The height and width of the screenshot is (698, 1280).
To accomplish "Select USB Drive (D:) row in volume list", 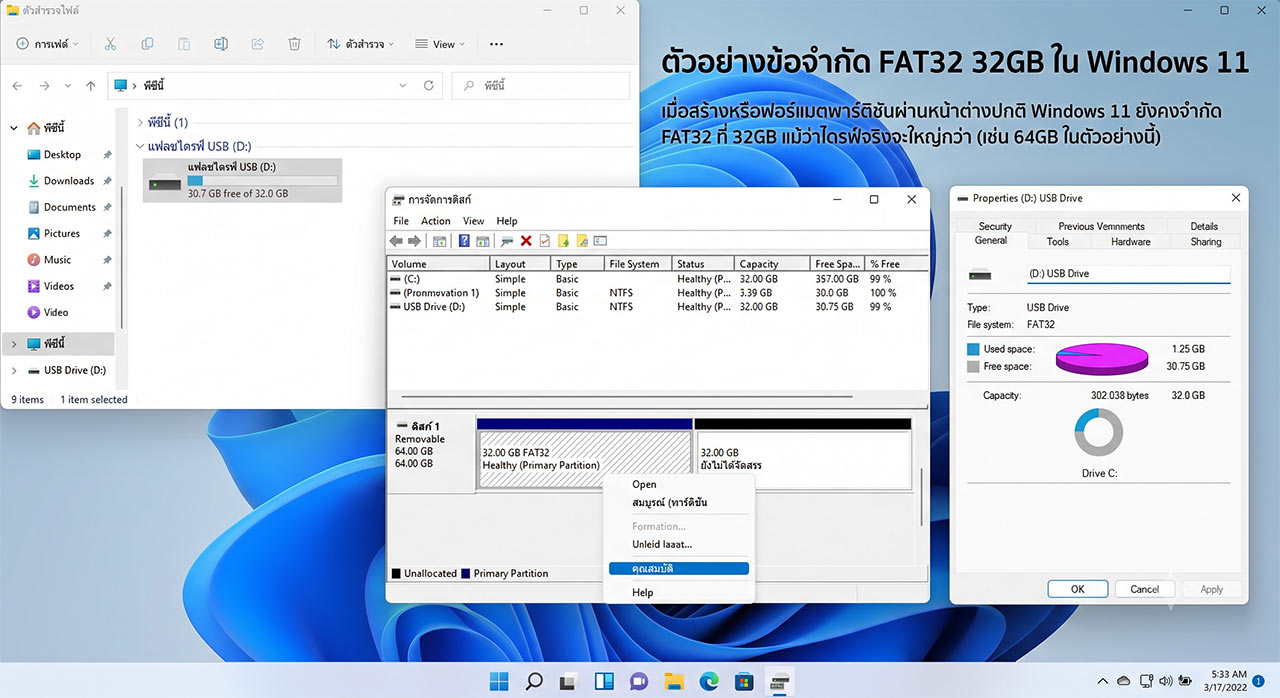I will 657,307.
